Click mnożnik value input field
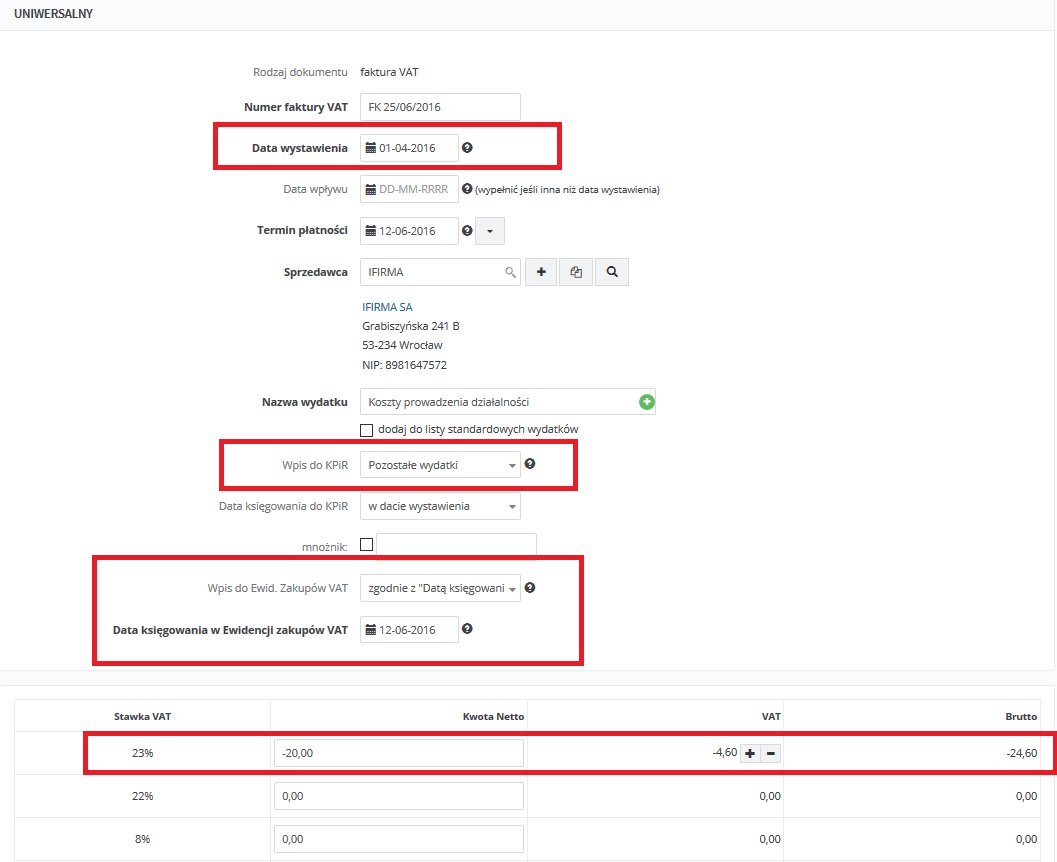 point(456,546)
